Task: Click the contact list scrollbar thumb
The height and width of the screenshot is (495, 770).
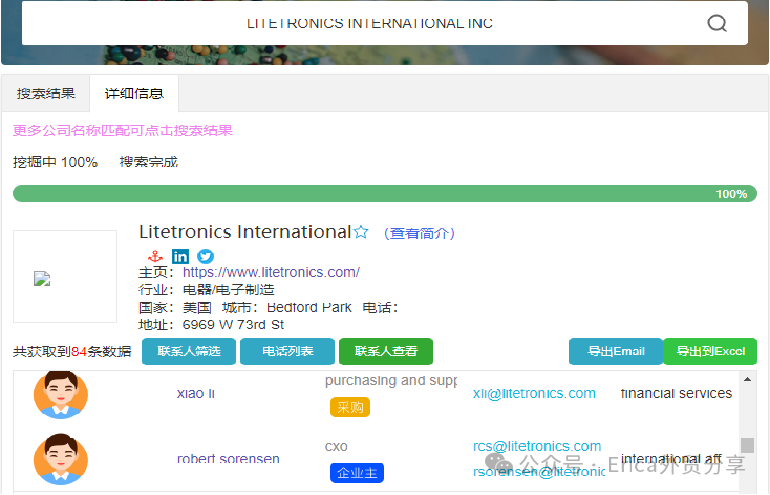Action: pos(747,445)
